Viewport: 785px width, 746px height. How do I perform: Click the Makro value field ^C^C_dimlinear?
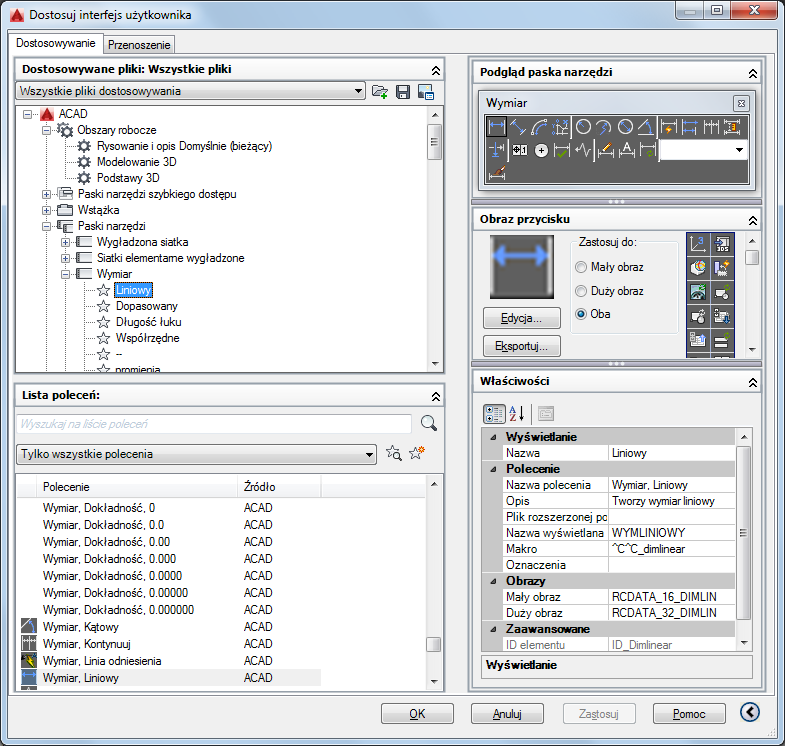pyautogui.click(x=672, y=549)
